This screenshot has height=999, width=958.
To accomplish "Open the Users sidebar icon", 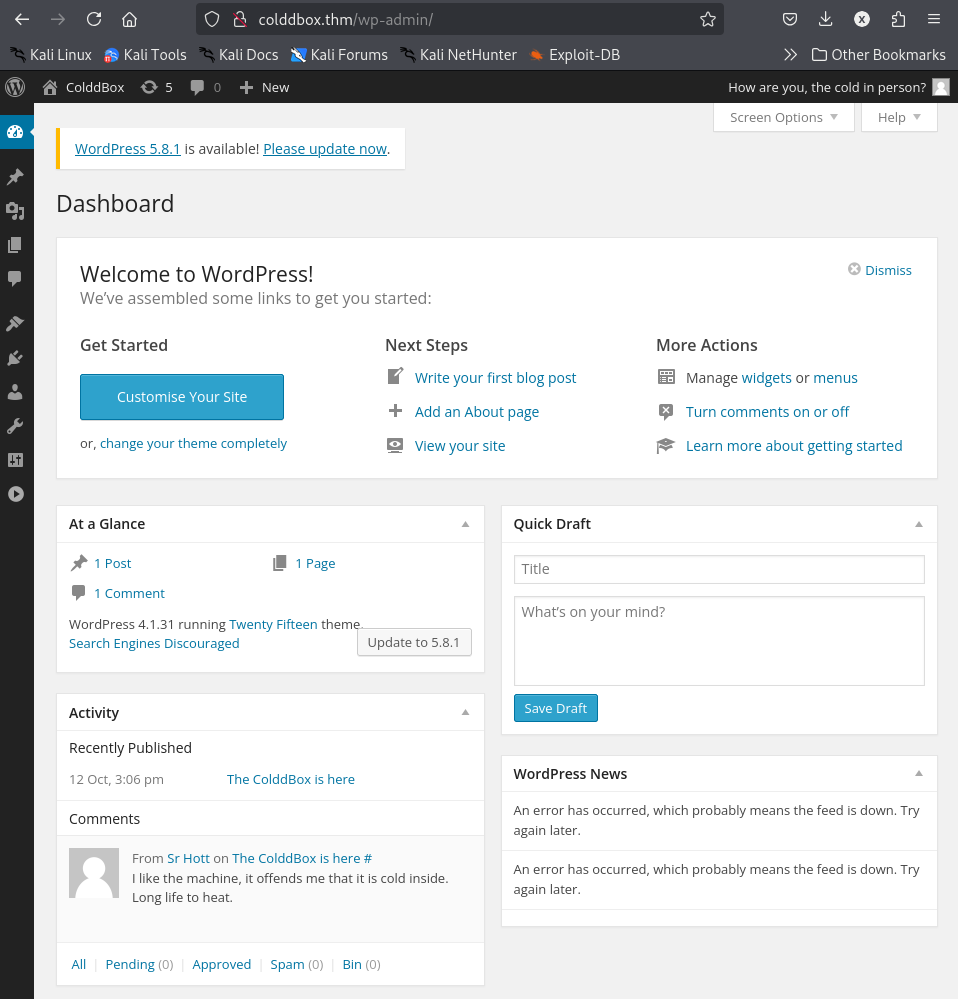I will [15, 392].
